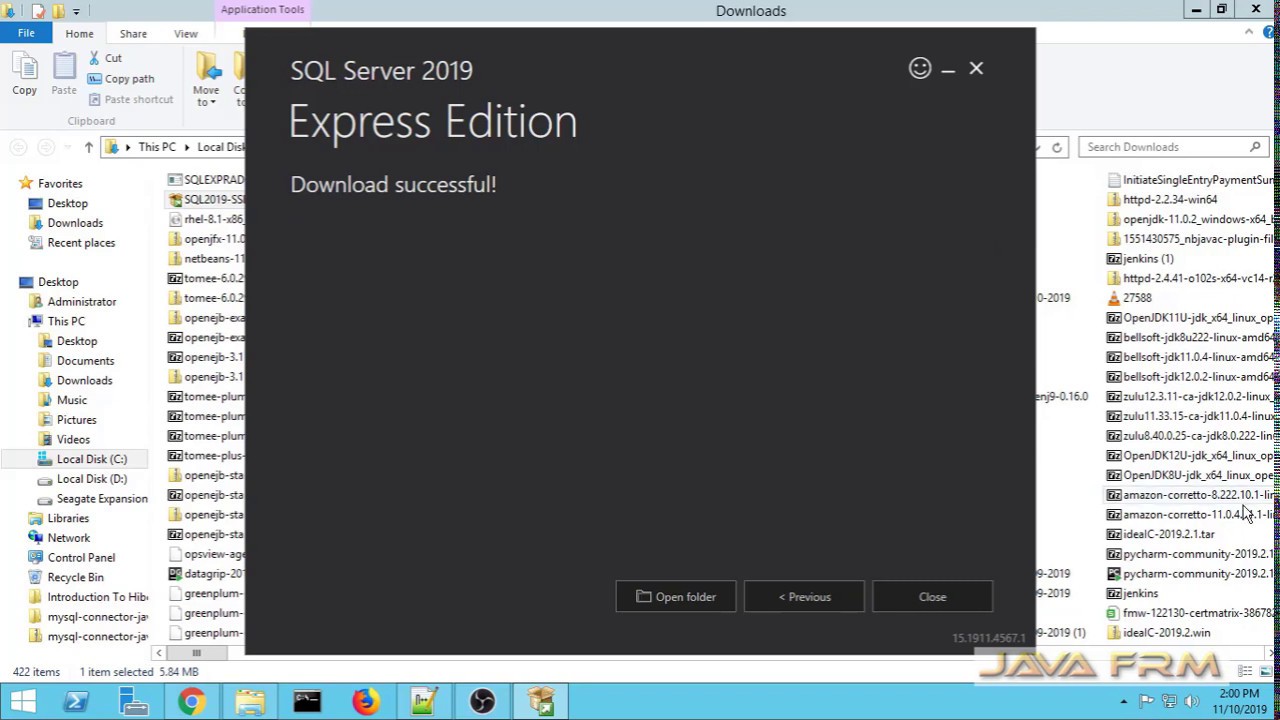
Task: Switch to the Home ribbon tab
Action: pyautogui.click(x=79, y=33)
